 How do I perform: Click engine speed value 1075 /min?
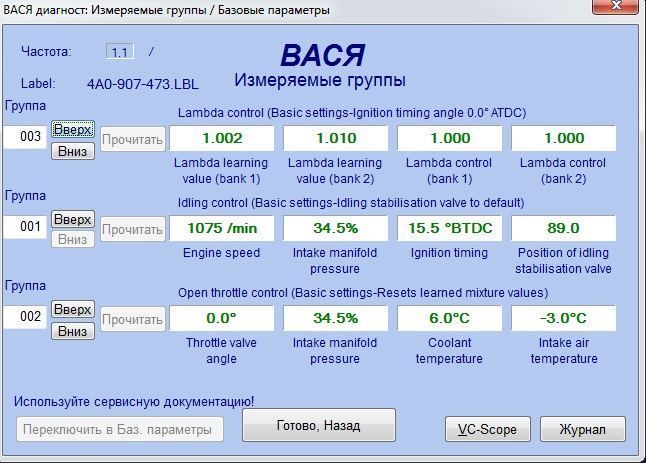(222, 228)
